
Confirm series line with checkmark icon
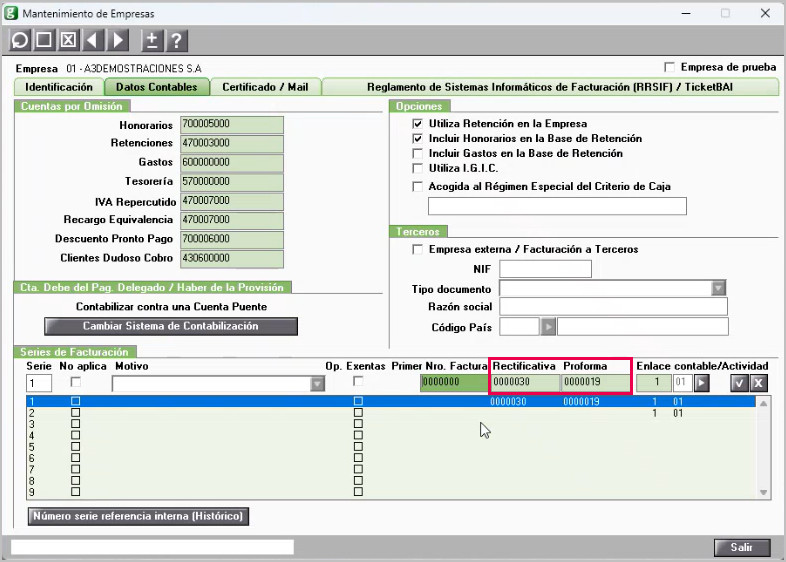tap(739, 384)
